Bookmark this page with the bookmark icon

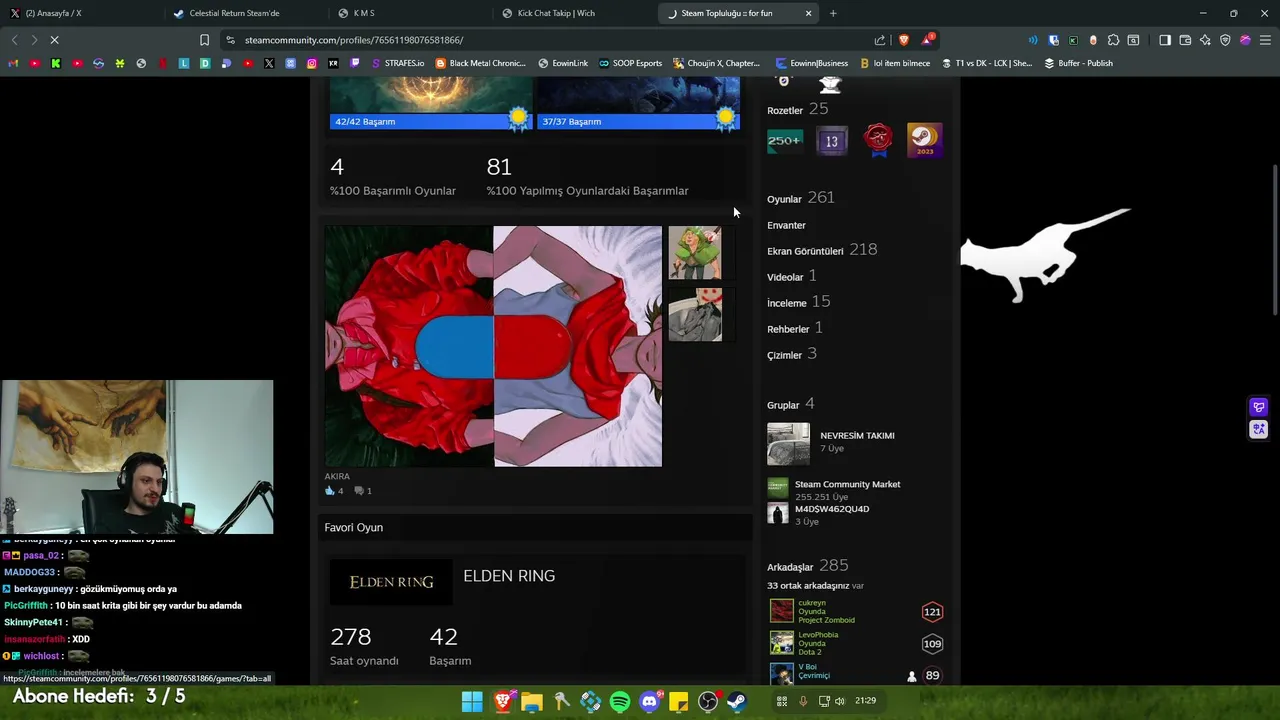click(x=204, y=40)
